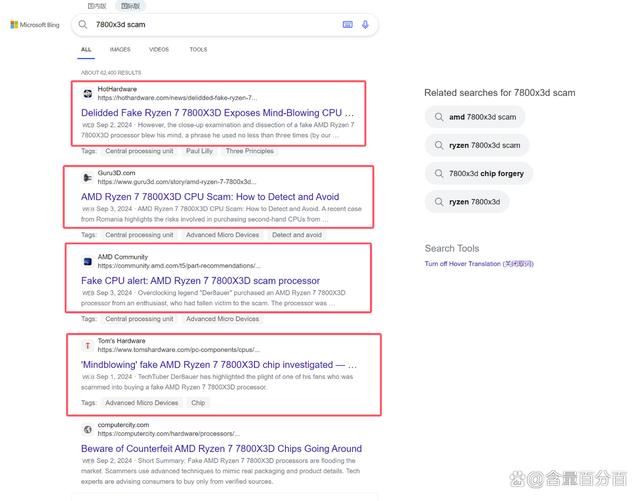Activate voice search microphone icon
The height and width of the screenshot is (501, 640).
pyautogui.click(x=365, y=24)
